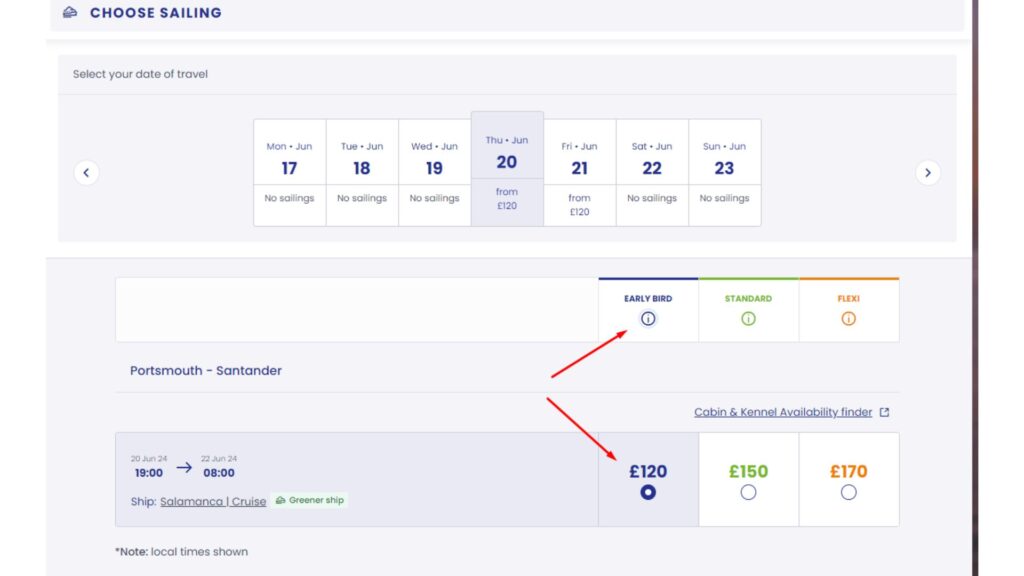
Task: Click the external link icon beside Availability finder
Action: click(884, 412)
